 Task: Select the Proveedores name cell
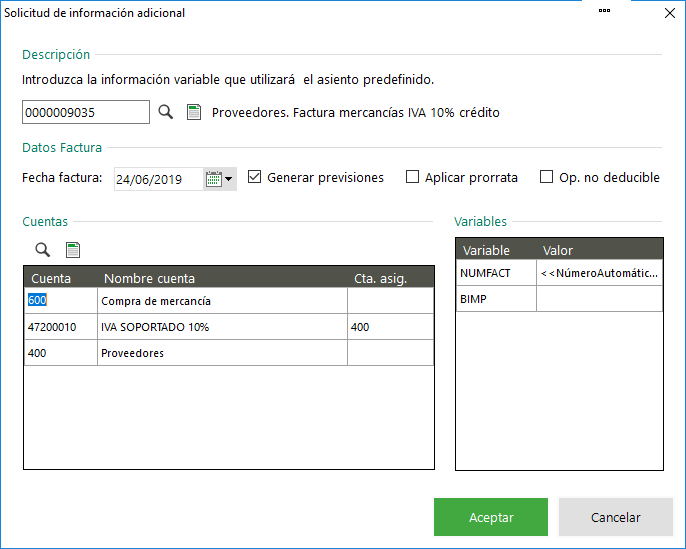(x=222, y=353)
